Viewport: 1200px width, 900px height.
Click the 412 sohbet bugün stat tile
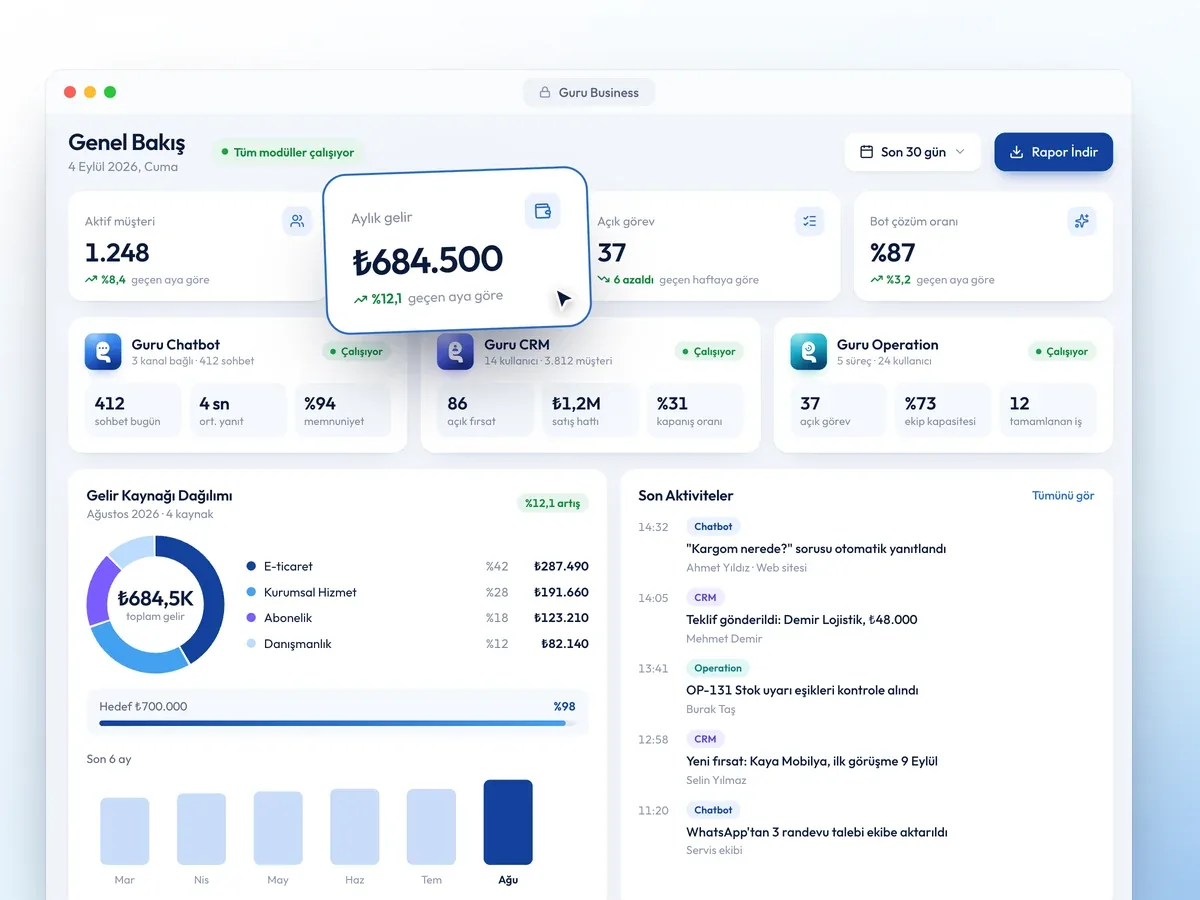pos(131,410)
